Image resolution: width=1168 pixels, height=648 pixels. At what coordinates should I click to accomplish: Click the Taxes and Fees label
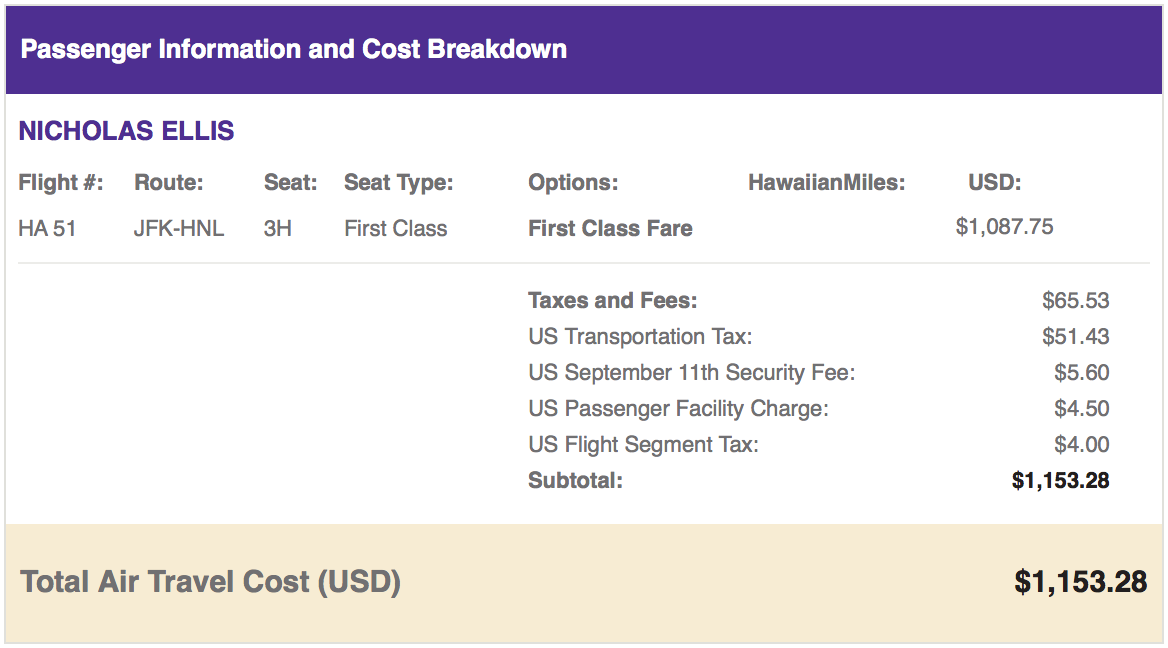pos(612,300)
